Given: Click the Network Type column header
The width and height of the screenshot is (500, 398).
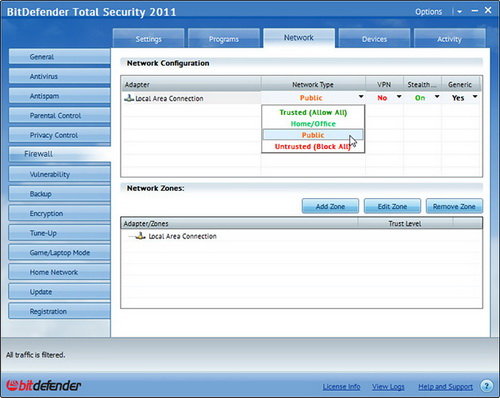Looking at the screenshot, I should pos(313,85).
